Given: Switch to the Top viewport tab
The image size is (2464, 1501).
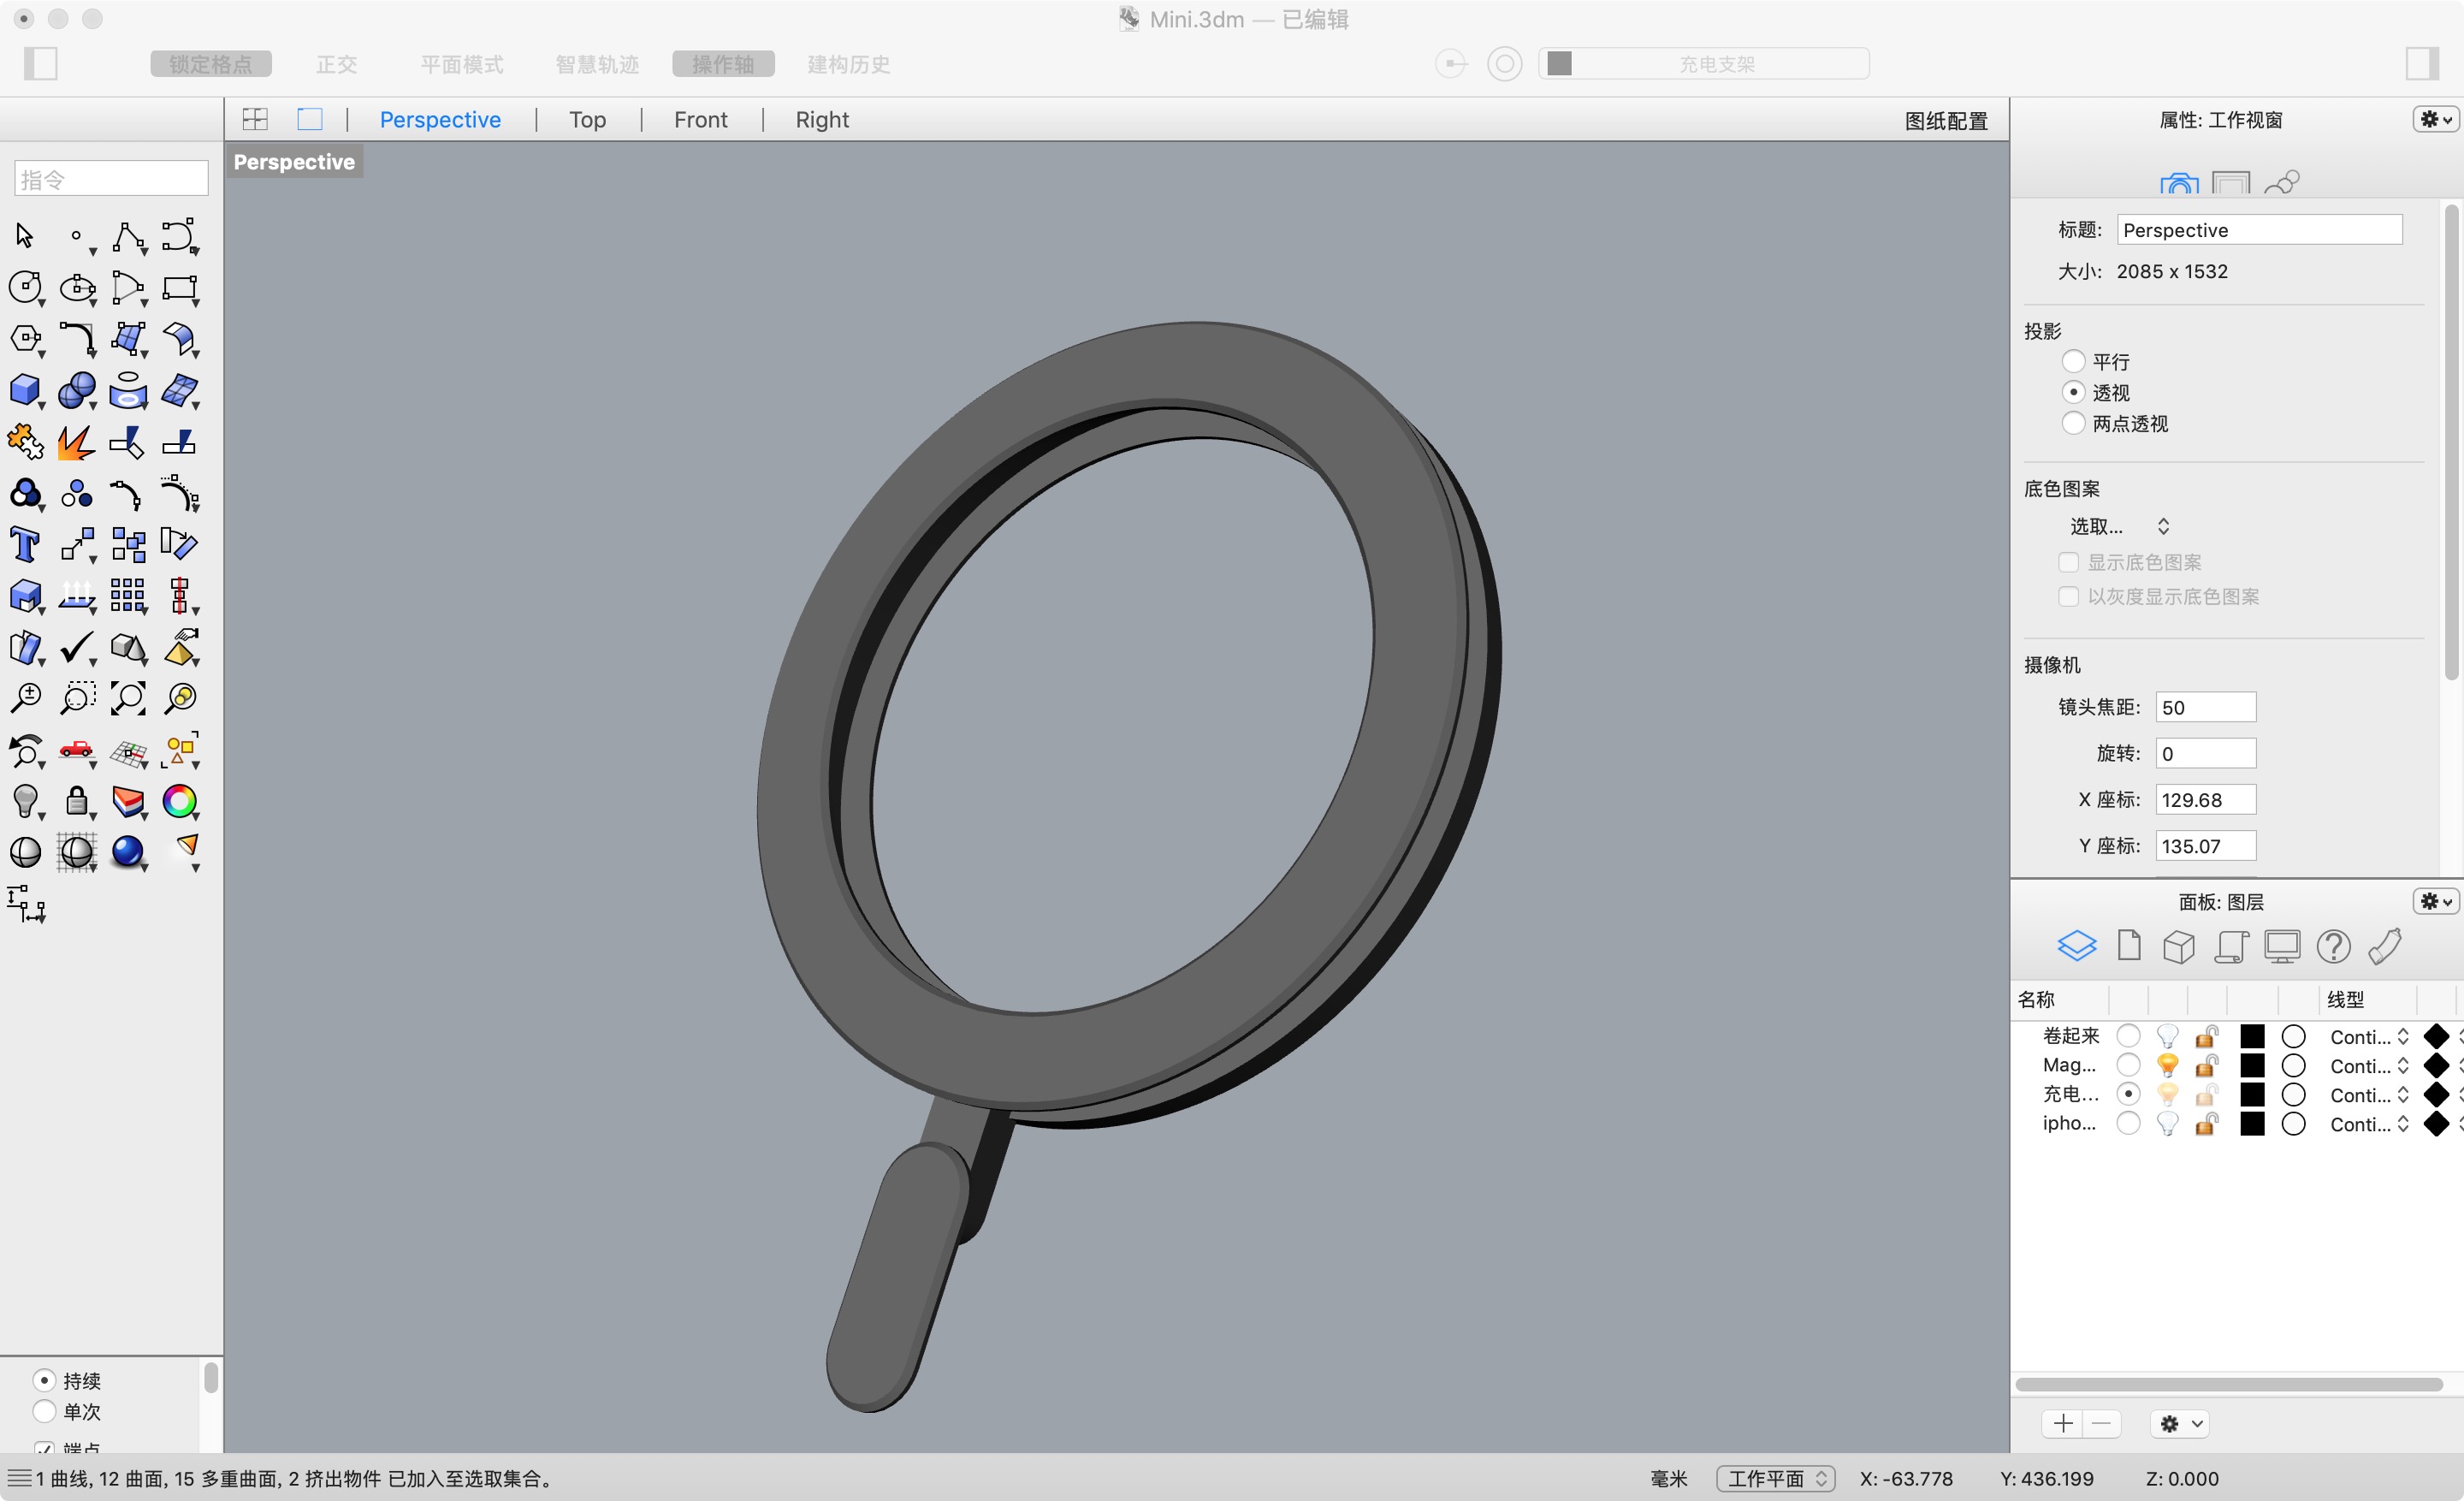Looking at the screenshot, I should tap(587, 120).
